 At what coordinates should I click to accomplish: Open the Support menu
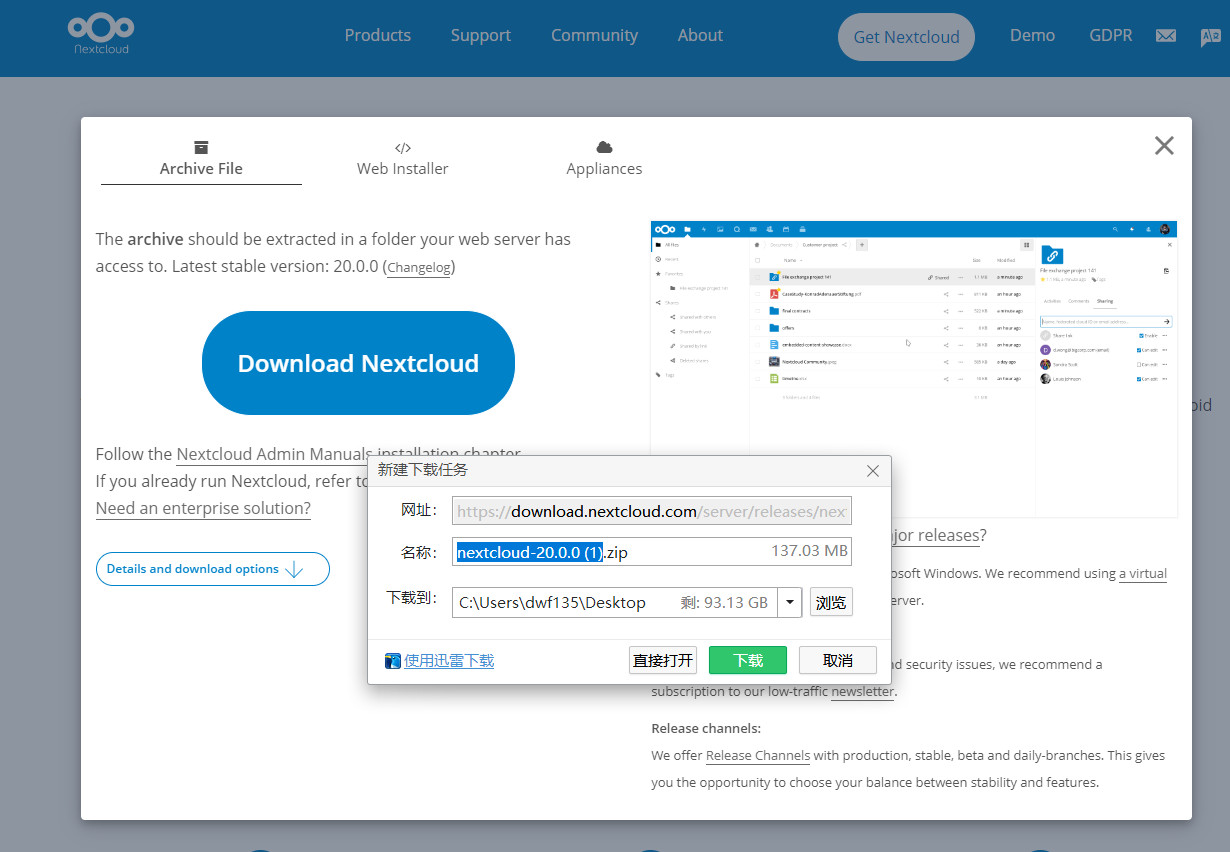click(481, 35)
